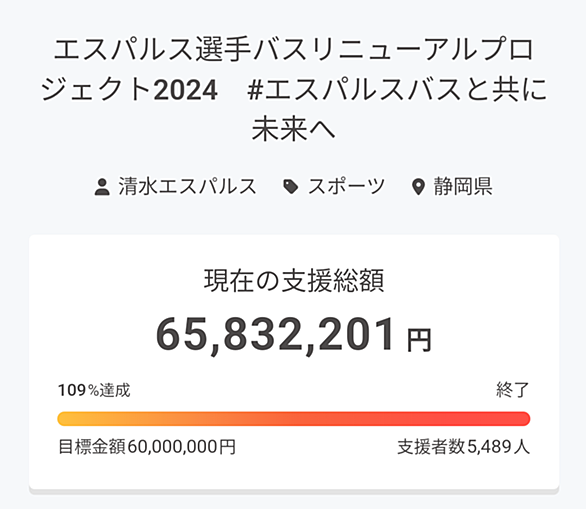Click the 円 symbol after the total
Image resolution: width=586 pixels, height=509 pixels.
(419, 340)
